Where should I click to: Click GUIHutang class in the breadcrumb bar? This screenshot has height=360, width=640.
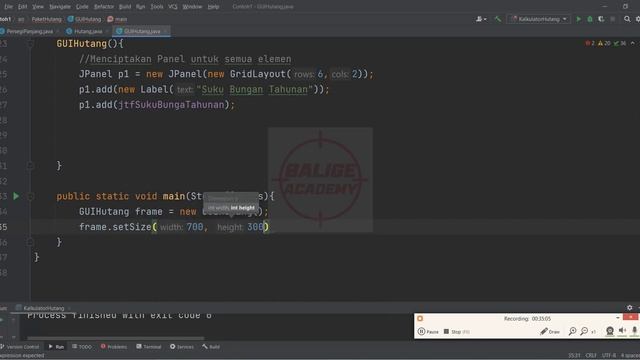(x=84, y=19)
